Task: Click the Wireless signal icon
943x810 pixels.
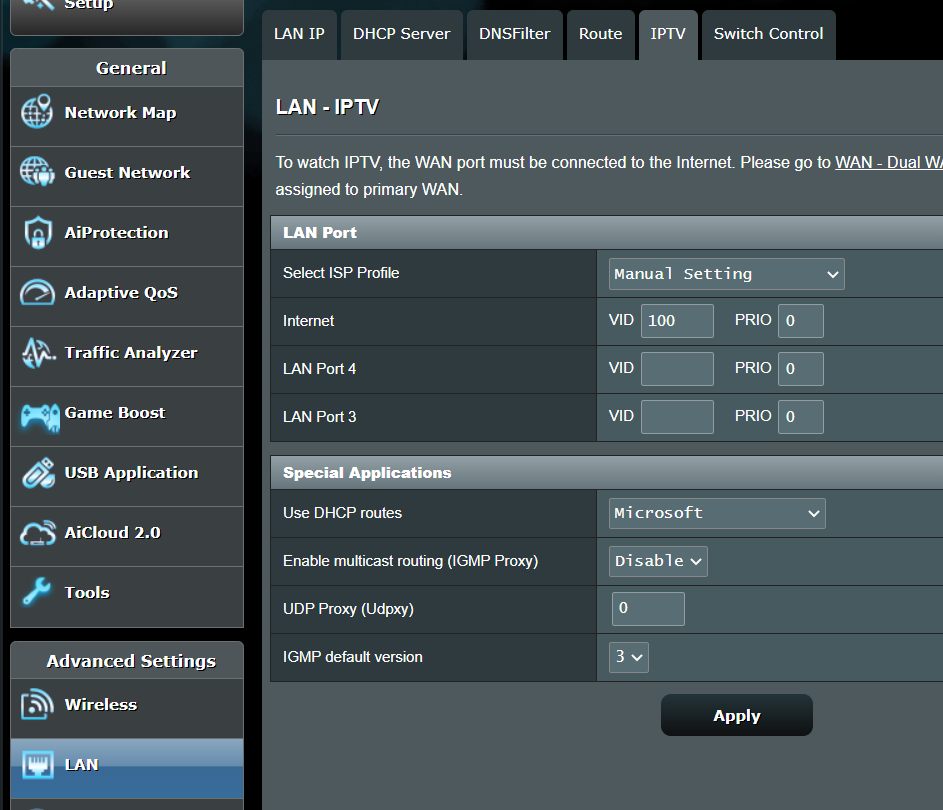Action: click(x=37, y=704)
